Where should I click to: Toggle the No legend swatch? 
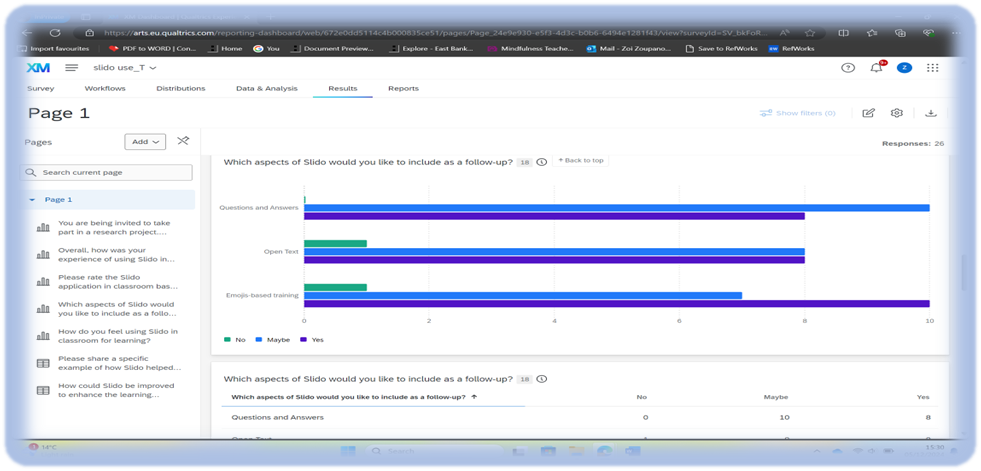pyautogui.click(x=227, y=340)
